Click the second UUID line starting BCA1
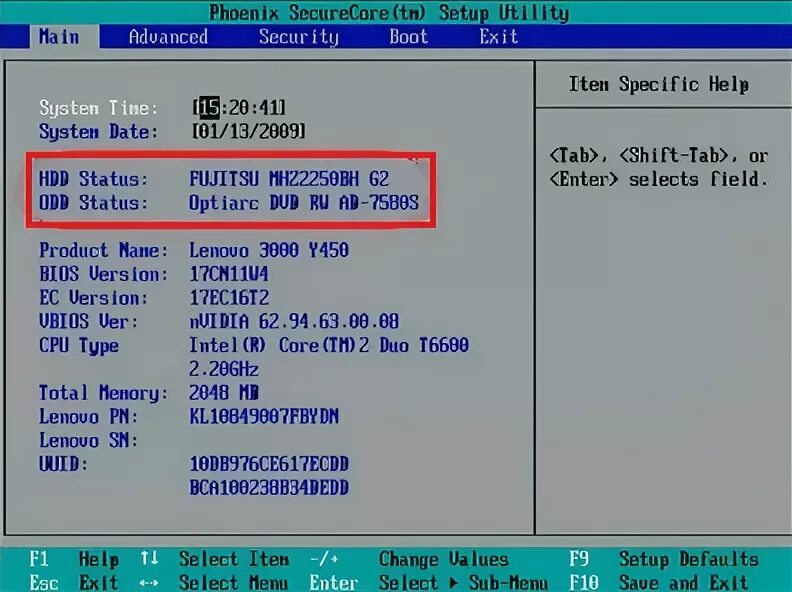 [269, 487]
